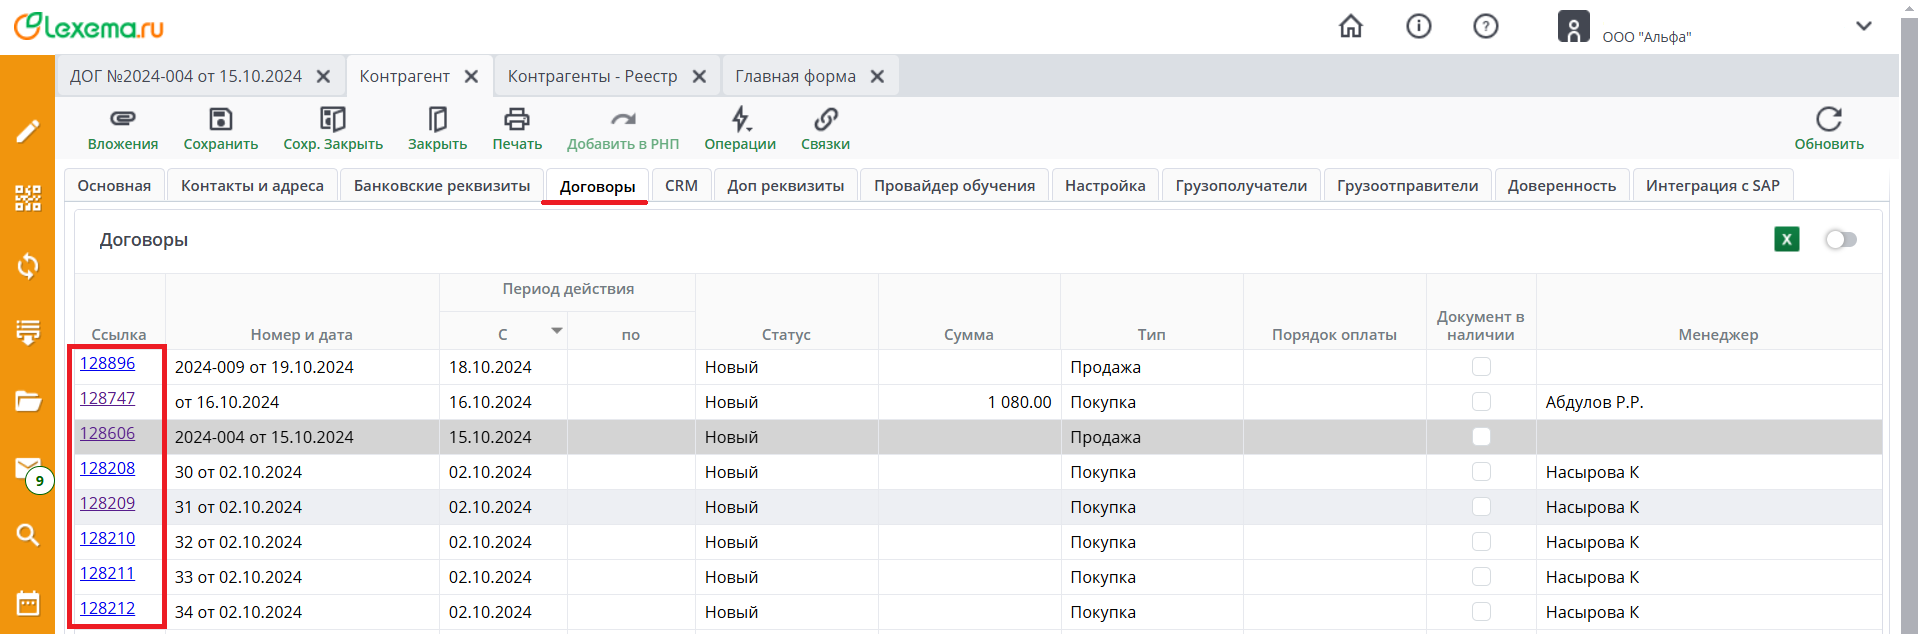Close the Контрагенты - Реестр tab
This screenshot has height=634, width=1920.
pyautogui.click(x=699, y=77)
